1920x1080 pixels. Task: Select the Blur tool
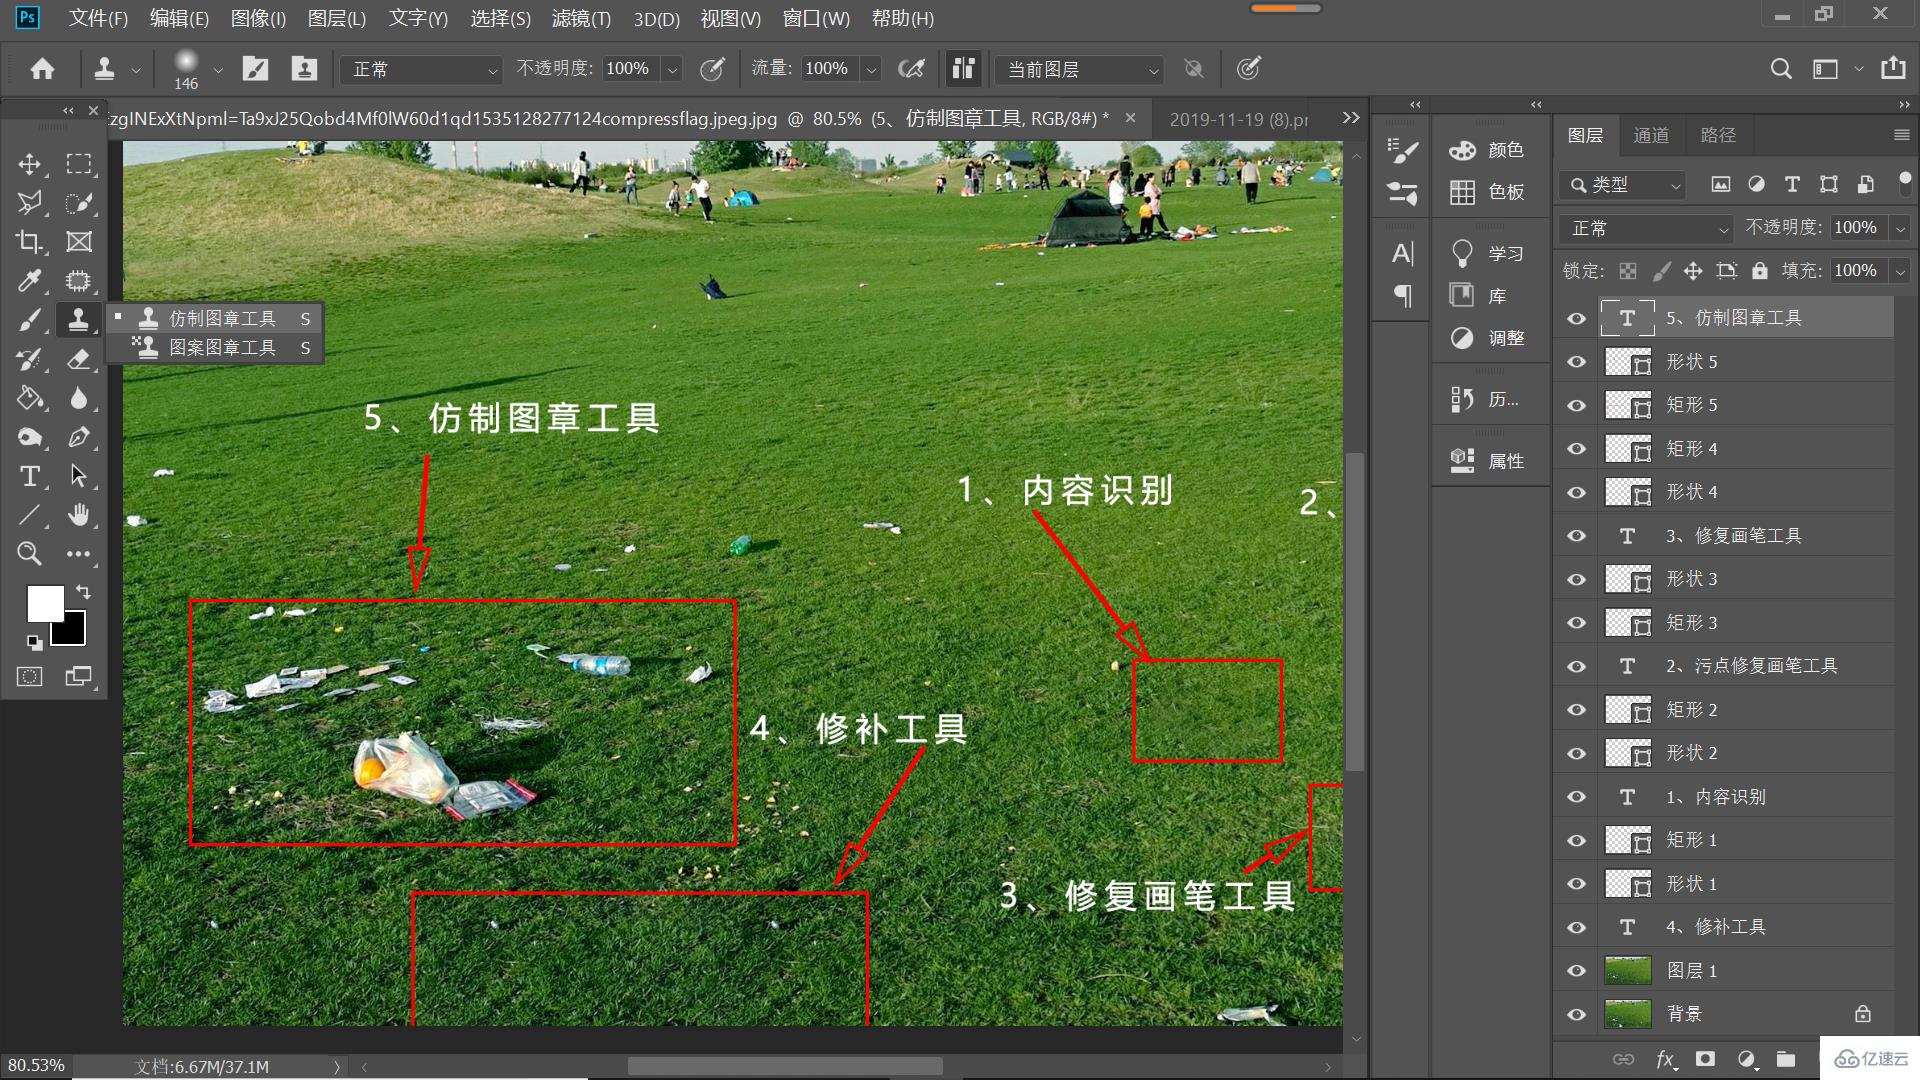(79, 398)
